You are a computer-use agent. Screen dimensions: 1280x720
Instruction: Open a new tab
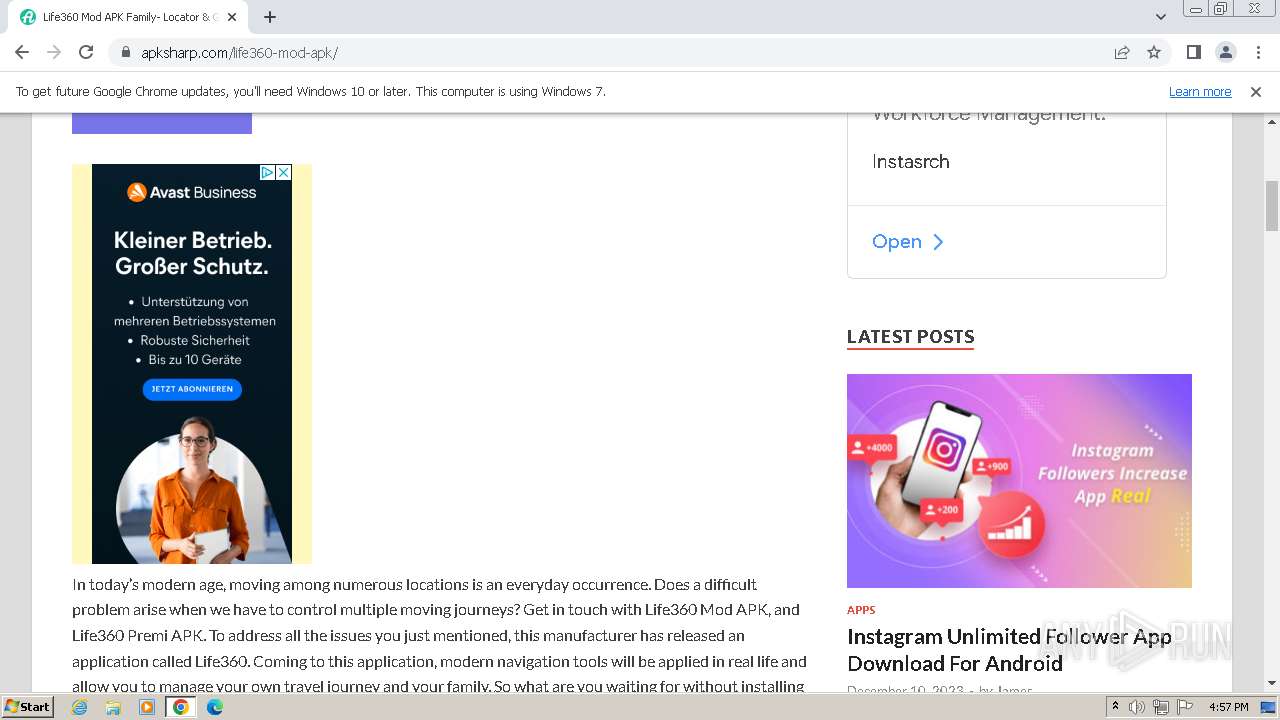pyautogui.click(x=270, y=17)
